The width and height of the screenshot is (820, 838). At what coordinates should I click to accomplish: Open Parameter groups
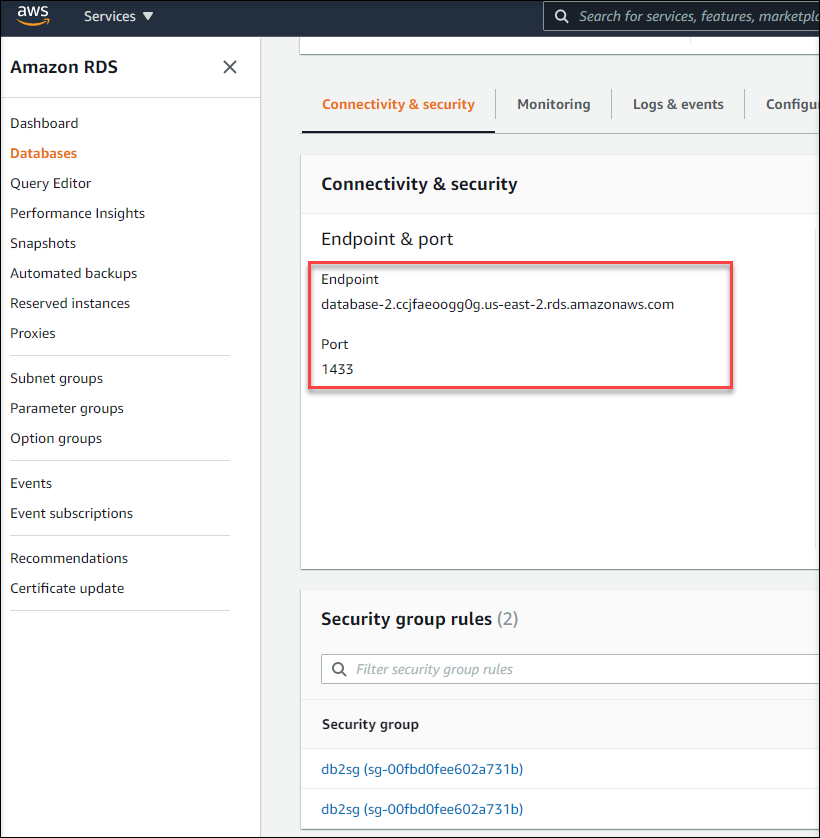66,408
